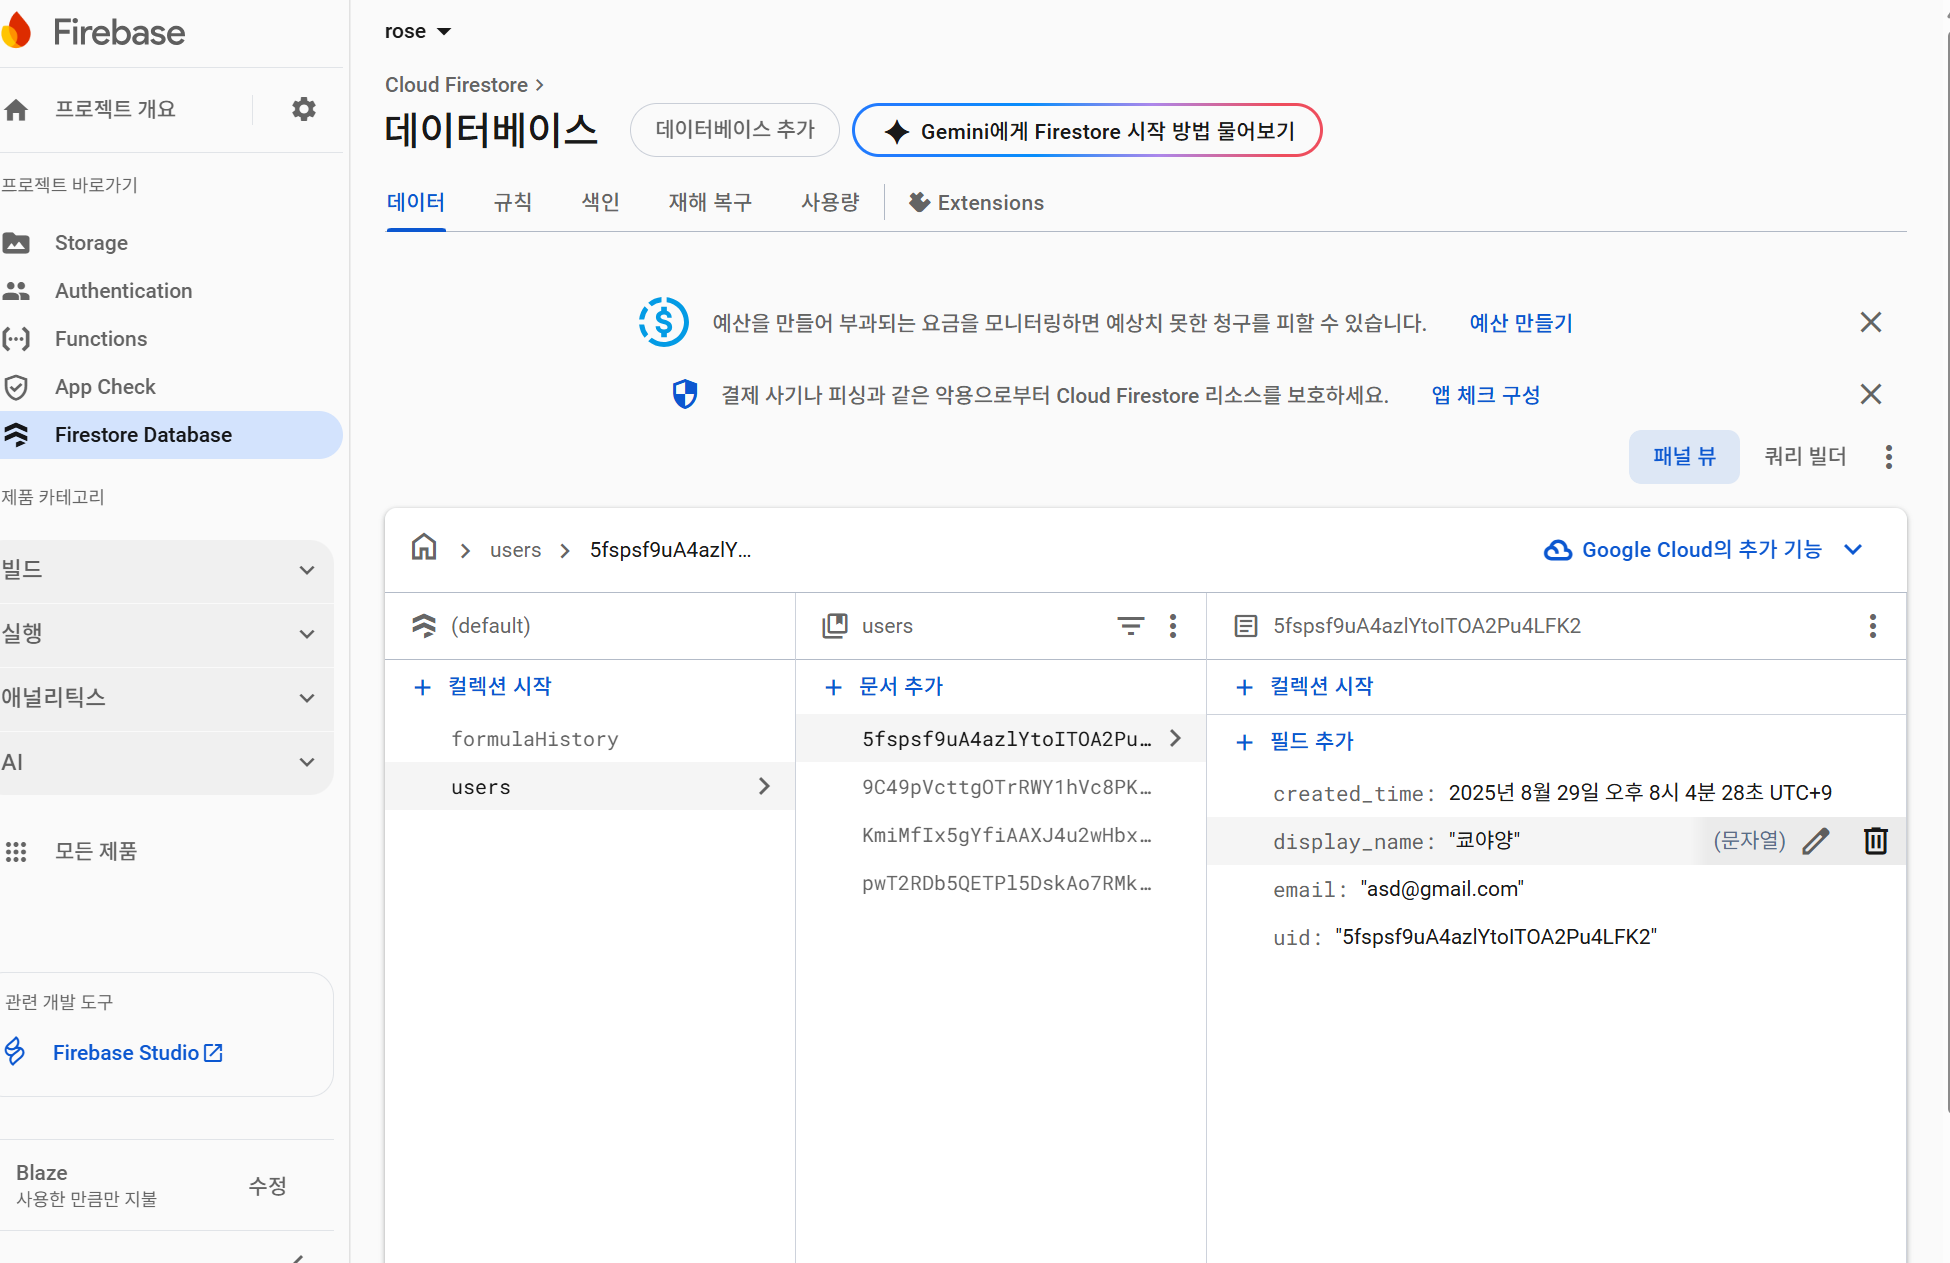Click the App Check shield icon

pos(17,387)
